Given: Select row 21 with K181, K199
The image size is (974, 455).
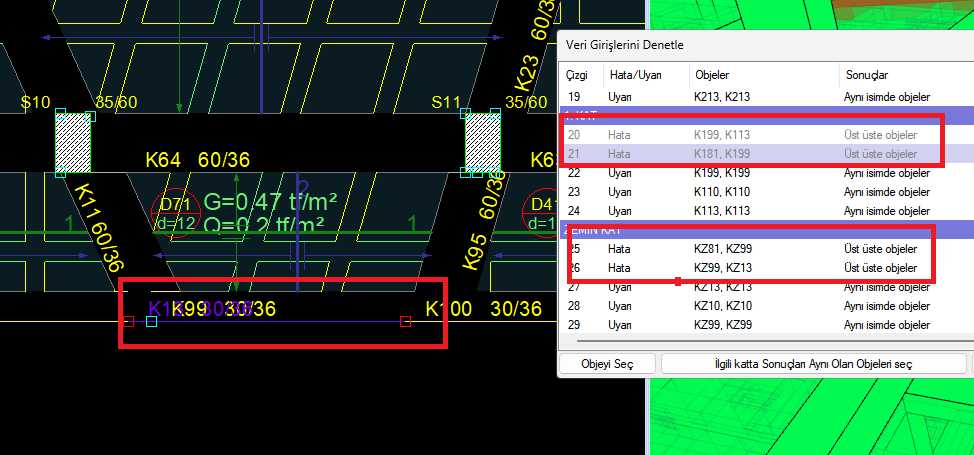Looking at the screenshot, I should [x=750, y=153].
